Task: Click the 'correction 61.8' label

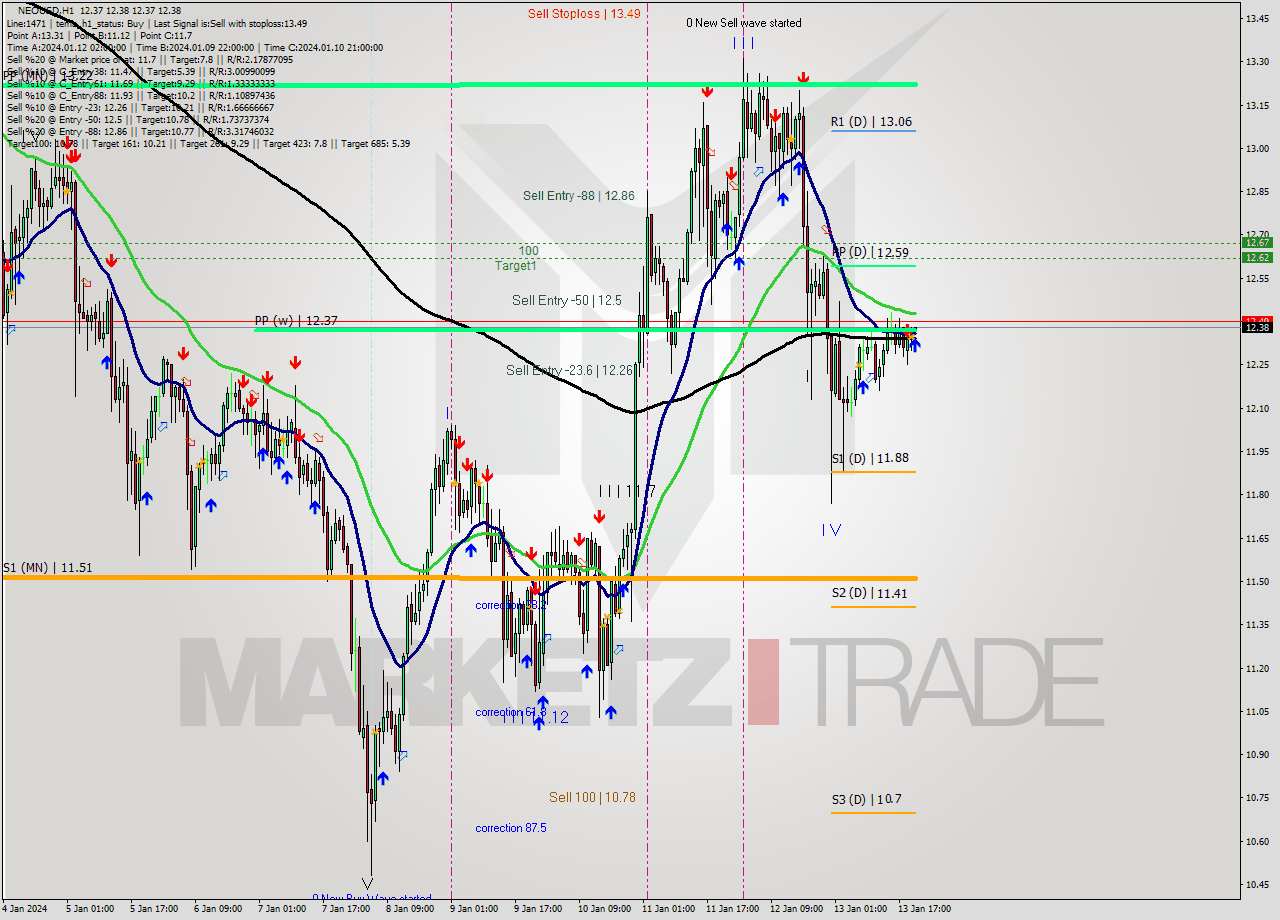Action: [x=509, y=712]
